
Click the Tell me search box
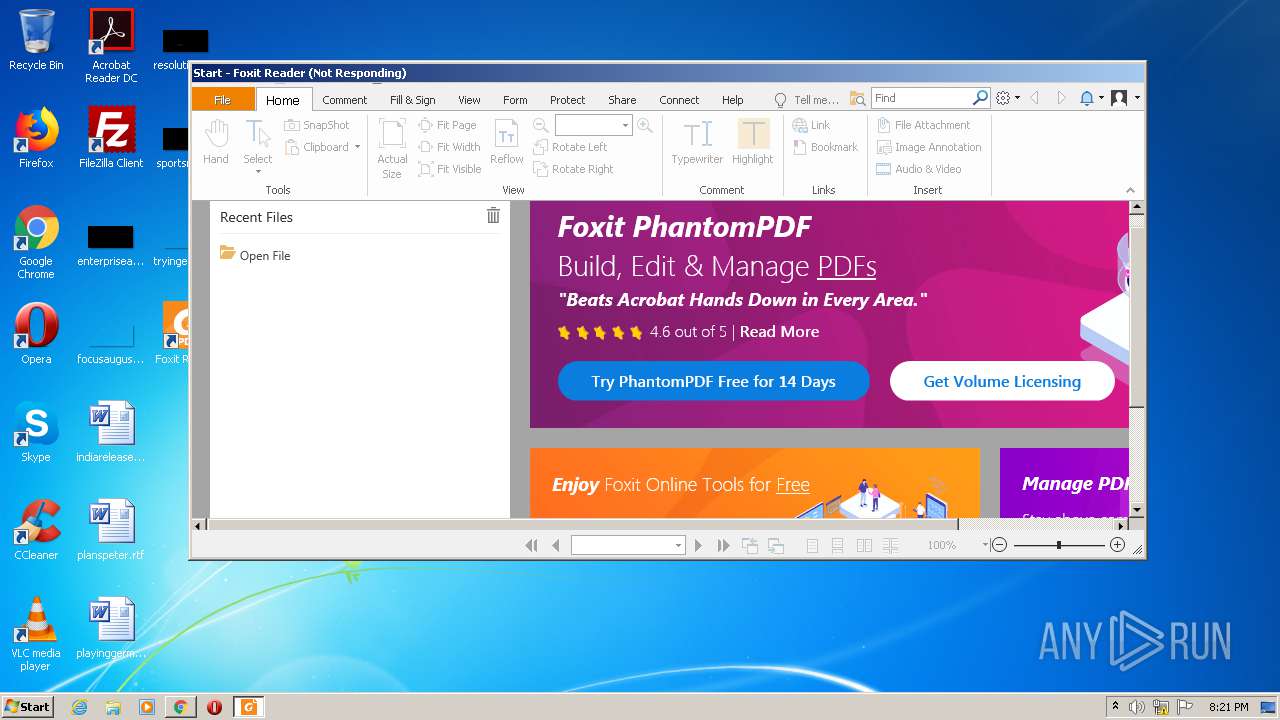tap(807, 100)
